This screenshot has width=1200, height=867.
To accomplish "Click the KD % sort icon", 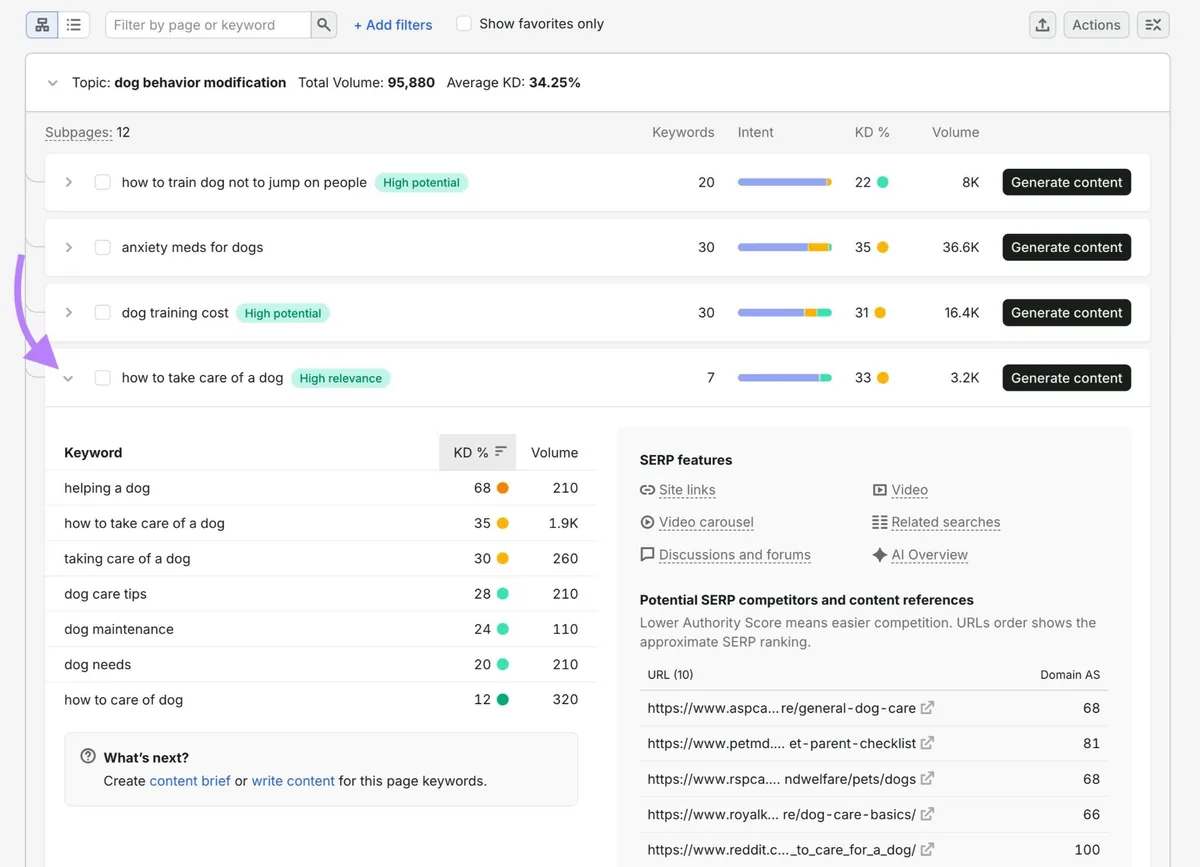I will coord(501,452).
